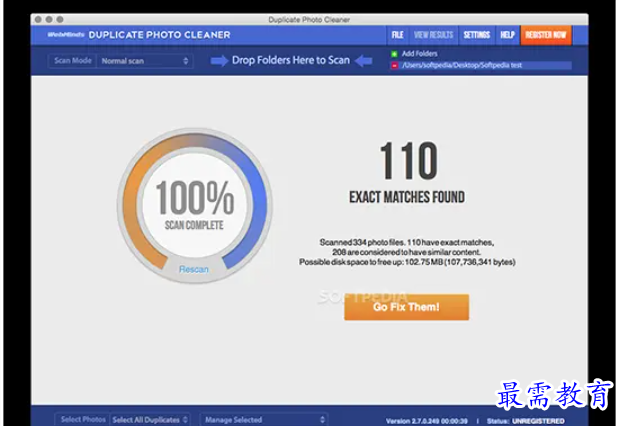
Task: Open the Select All Duplicates dropdown
Action: [150, 420]
